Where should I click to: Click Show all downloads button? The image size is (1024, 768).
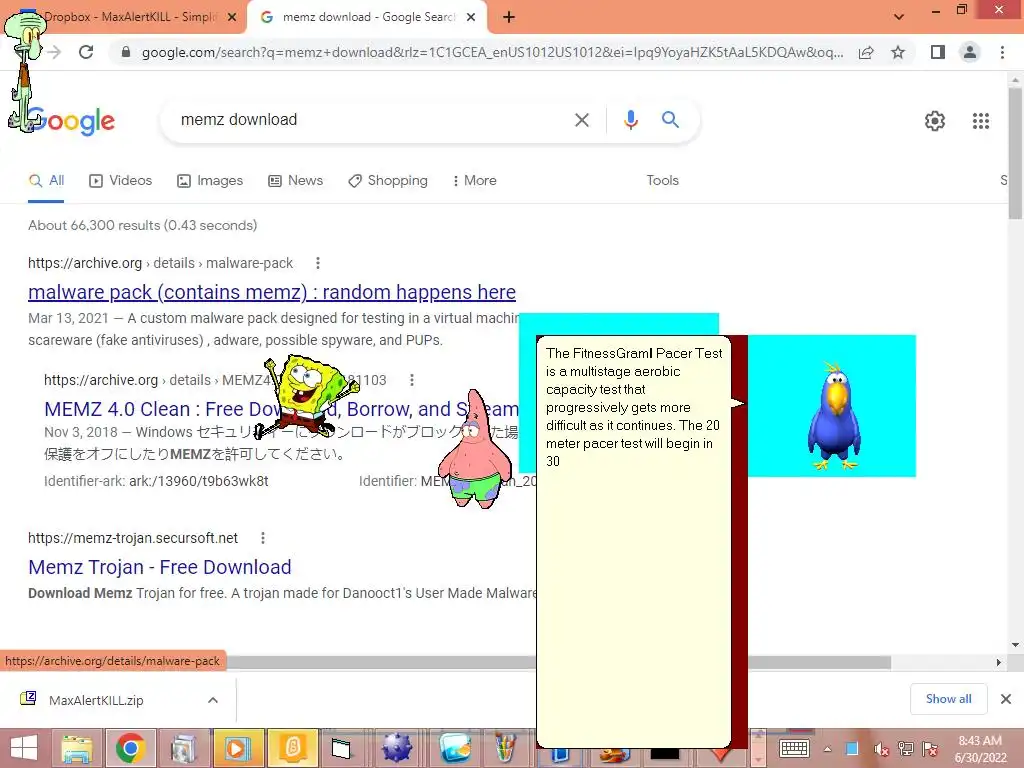(948, 699)
